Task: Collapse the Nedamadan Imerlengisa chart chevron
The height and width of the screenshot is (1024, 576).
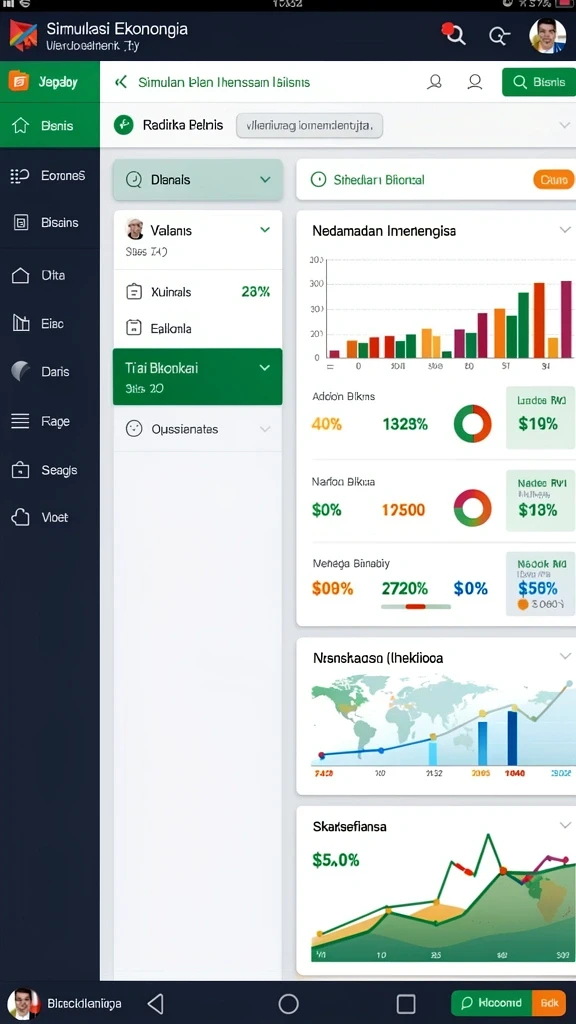Action: click(x=565, y=230)
